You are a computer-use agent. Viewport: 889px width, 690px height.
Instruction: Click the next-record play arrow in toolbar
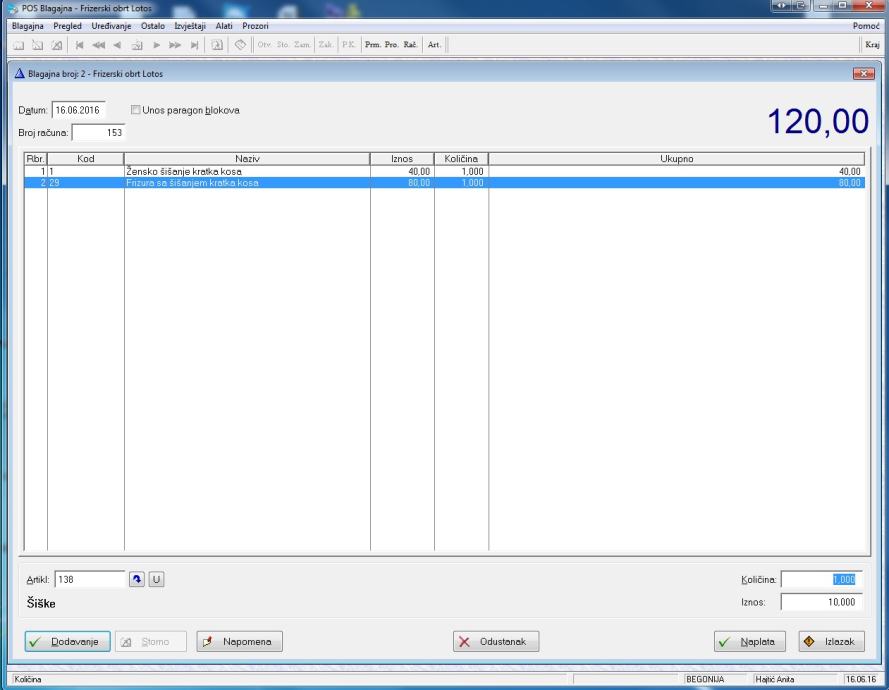(x=156, y=45)
